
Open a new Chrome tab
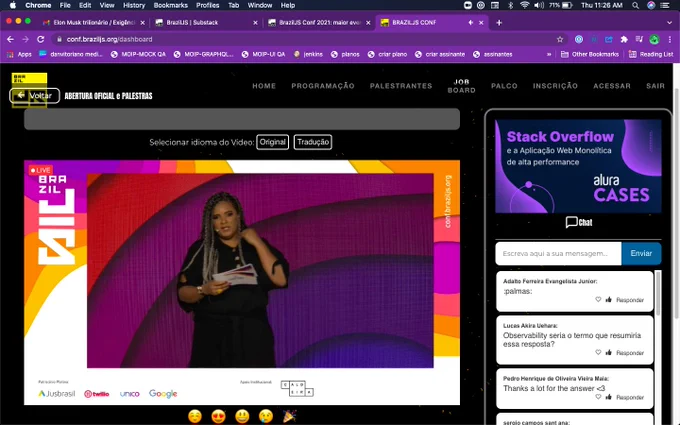tap(499, 23)
